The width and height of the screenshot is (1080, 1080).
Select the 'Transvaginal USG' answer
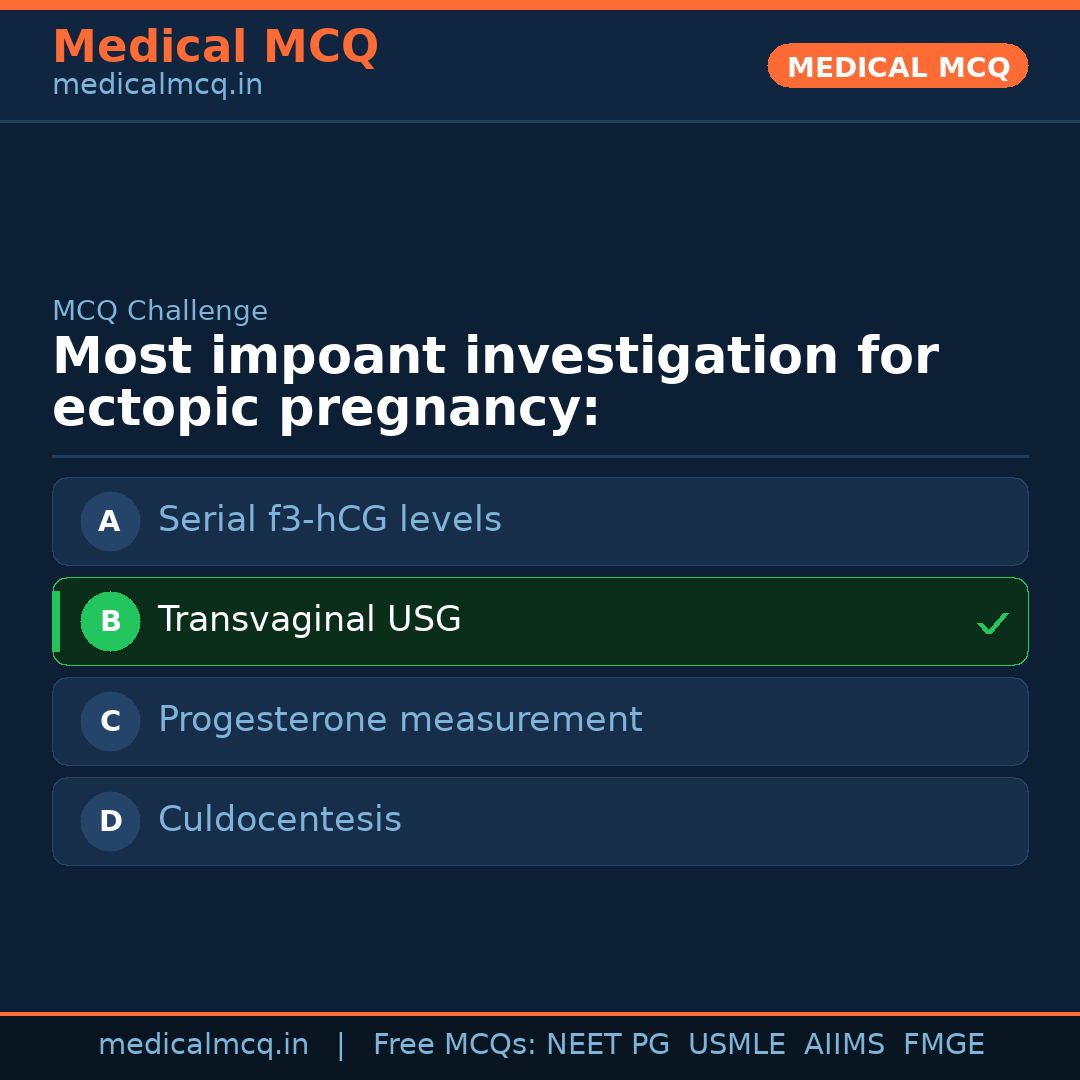point(310,620)
